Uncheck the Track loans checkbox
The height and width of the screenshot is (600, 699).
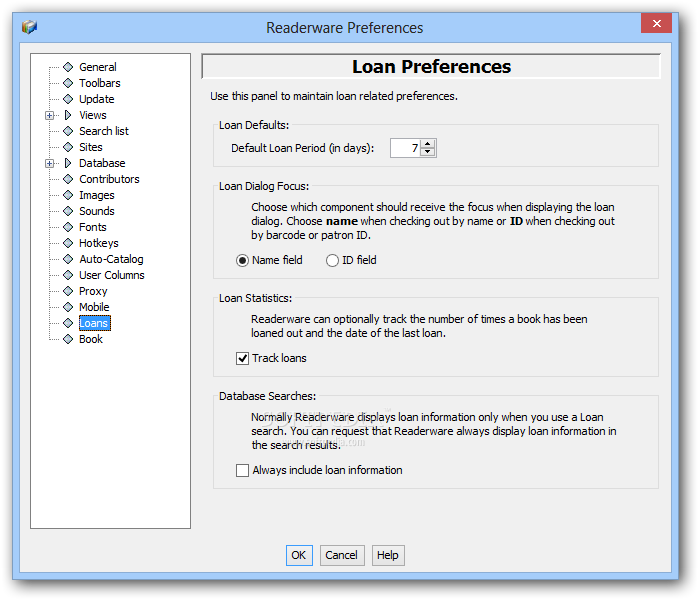(242, 358)
